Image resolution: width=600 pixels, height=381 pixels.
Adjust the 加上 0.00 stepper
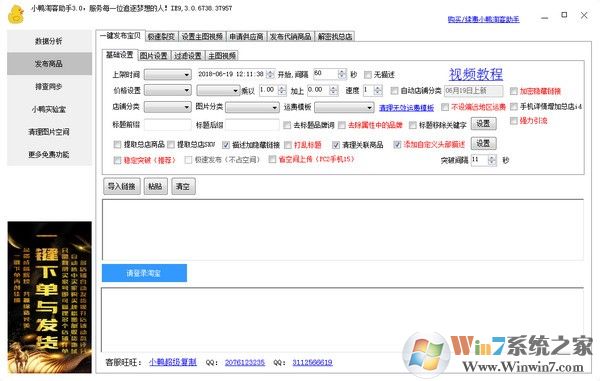[334, 90]
